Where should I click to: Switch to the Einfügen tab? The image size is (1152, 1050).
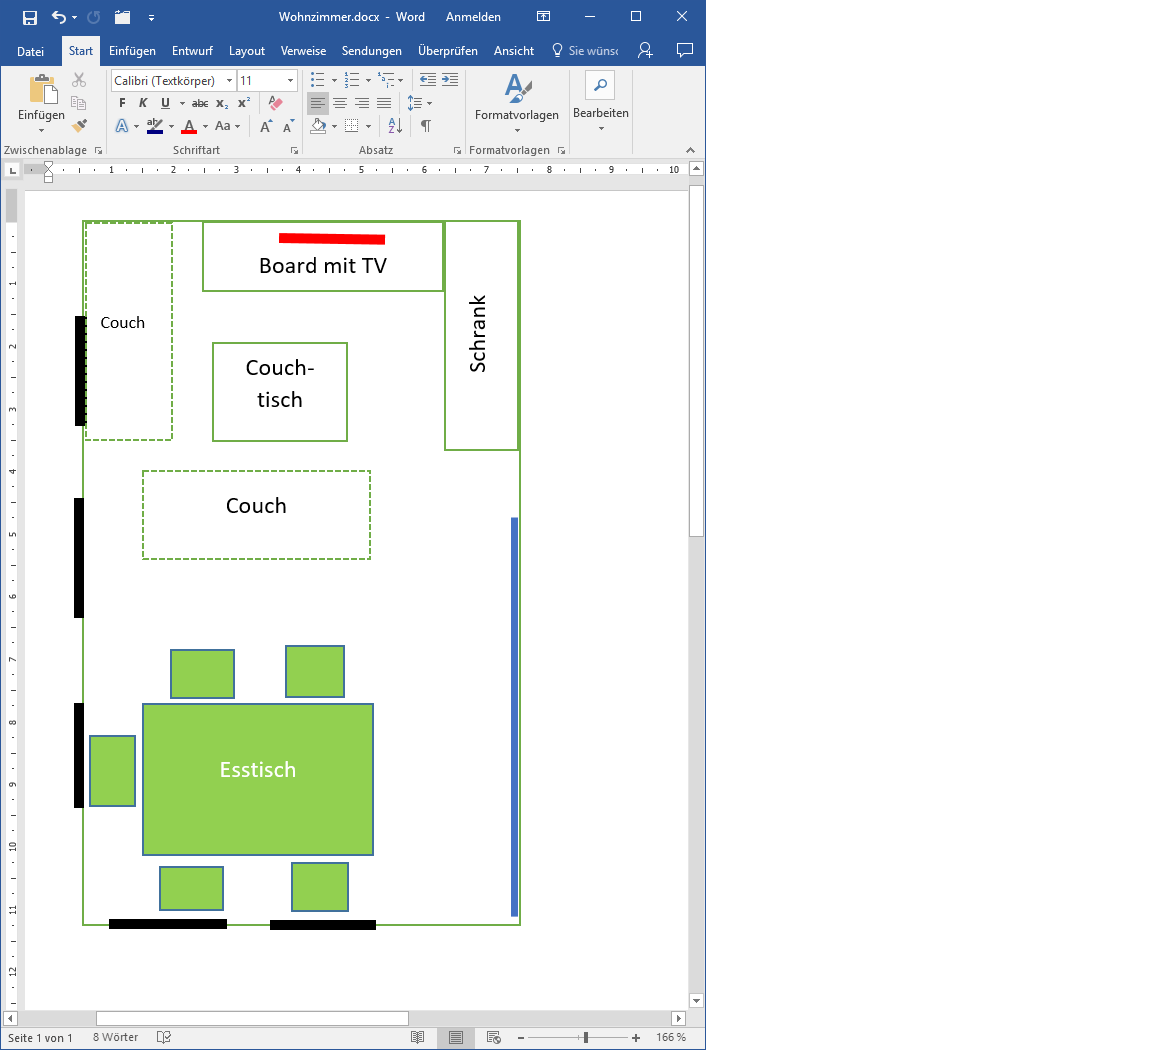point(132,51)
